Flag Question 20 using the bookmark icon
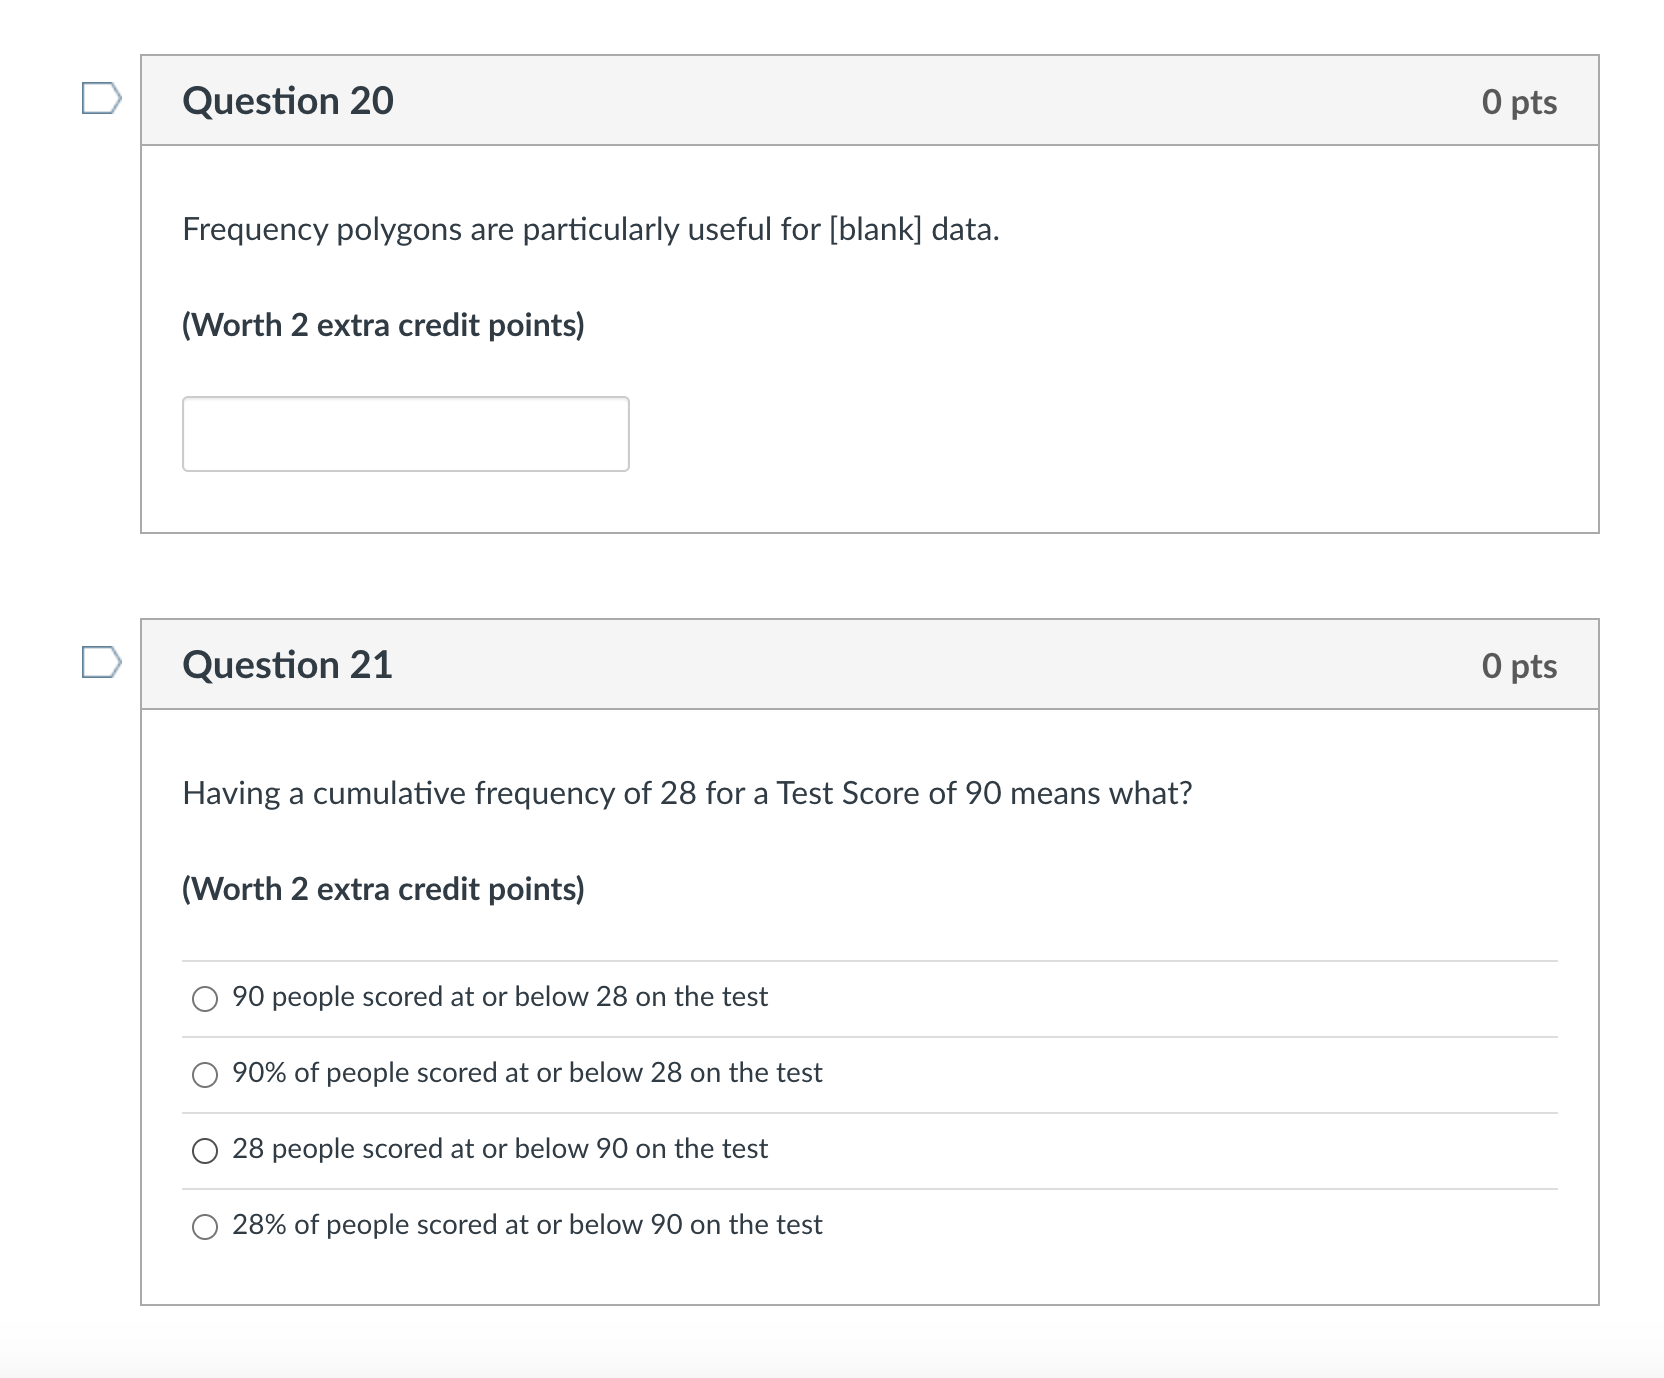This screenshot has width=1664, height=1378. click(x=103, y=99)
